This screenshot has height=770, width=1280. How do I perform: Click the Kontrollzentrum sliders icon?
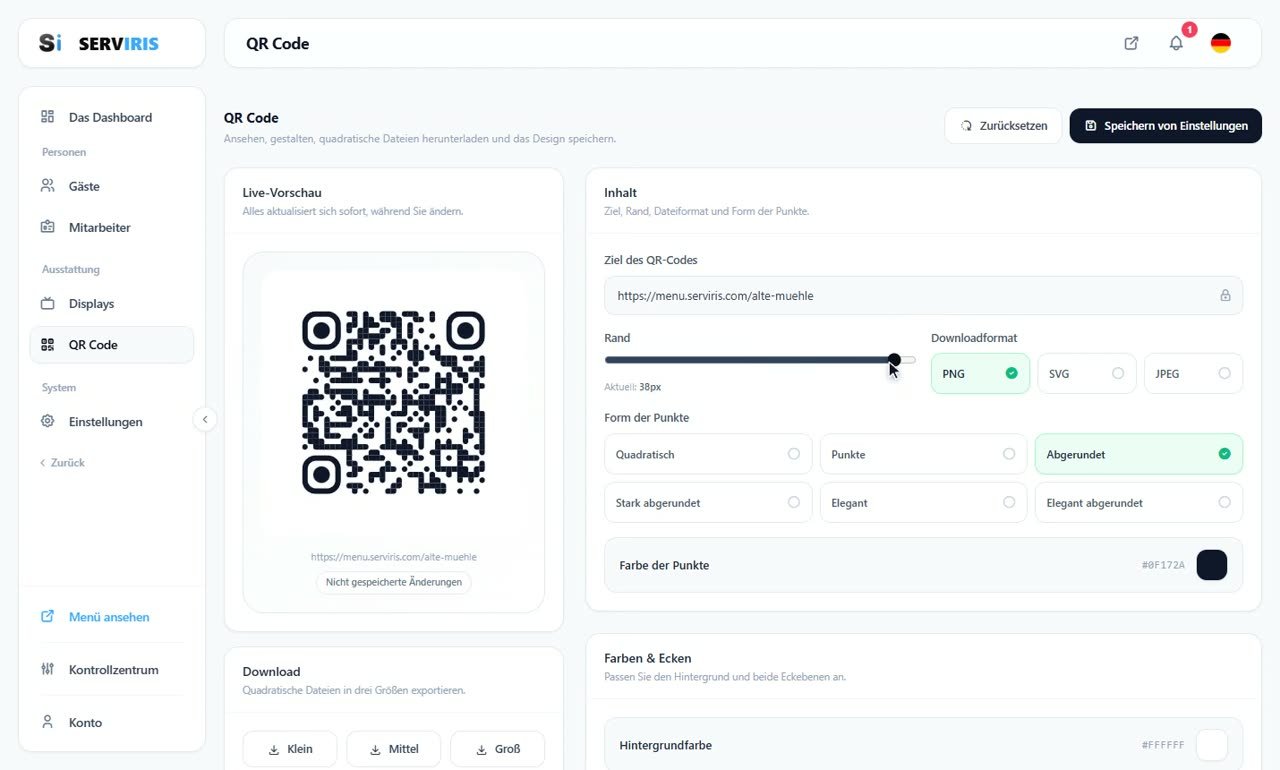[x=47, y=670]
